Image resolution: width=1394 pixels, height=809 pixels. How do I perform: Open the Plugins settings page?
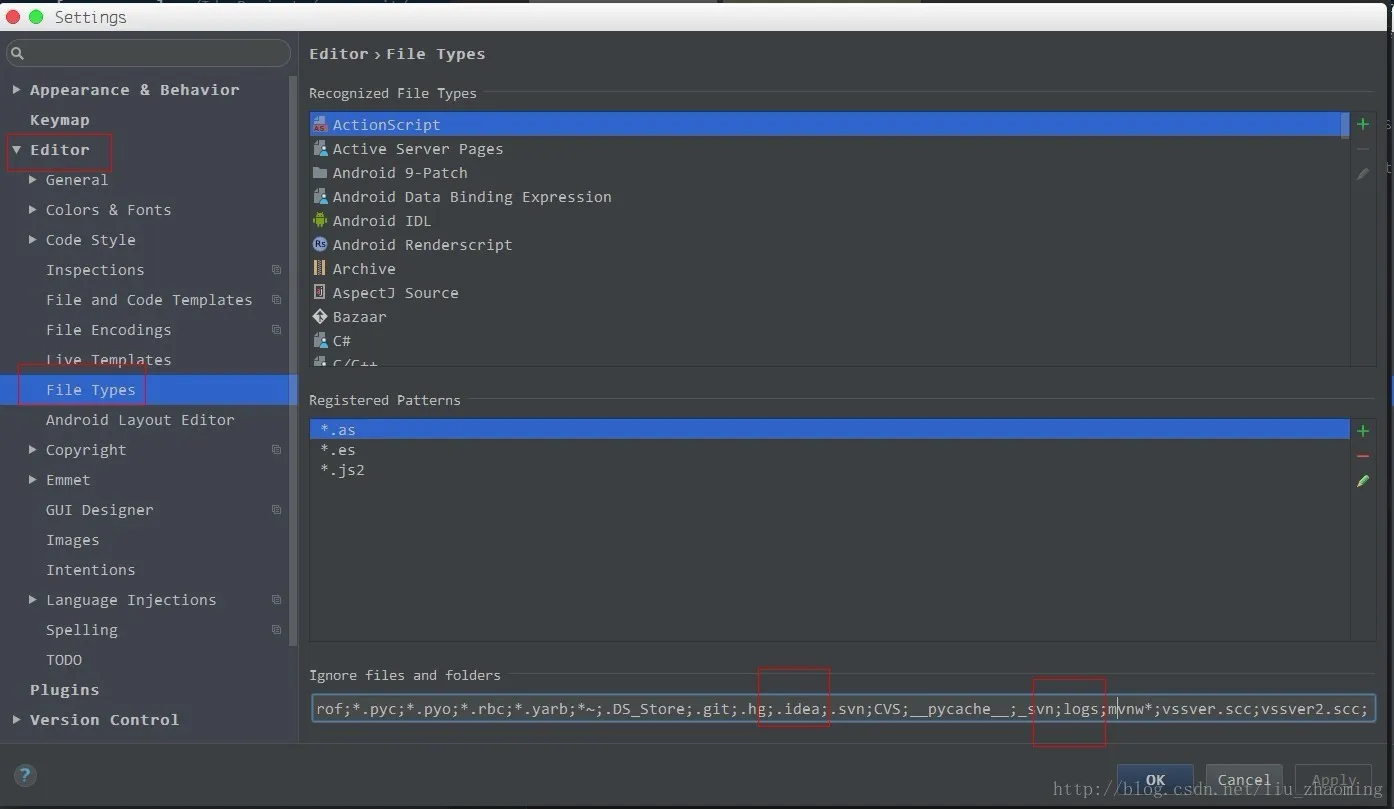point(64,690)
